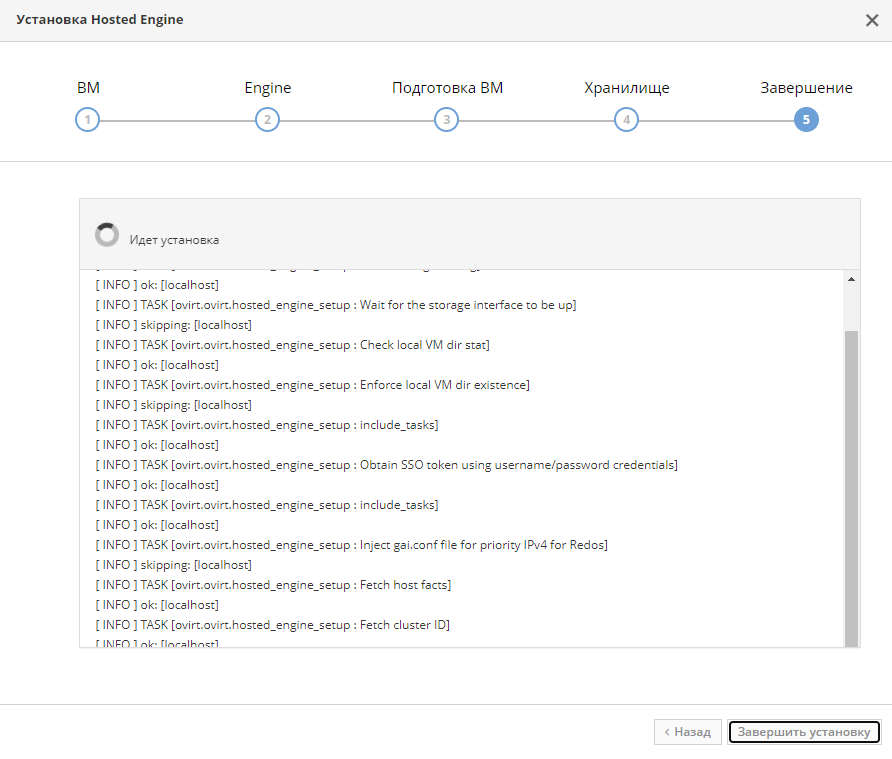The width and height of the screenshot is (892, 759).
Task: Click the Подготовка ВМ step label
Action: pyautogui.click(x=448, y=88)
